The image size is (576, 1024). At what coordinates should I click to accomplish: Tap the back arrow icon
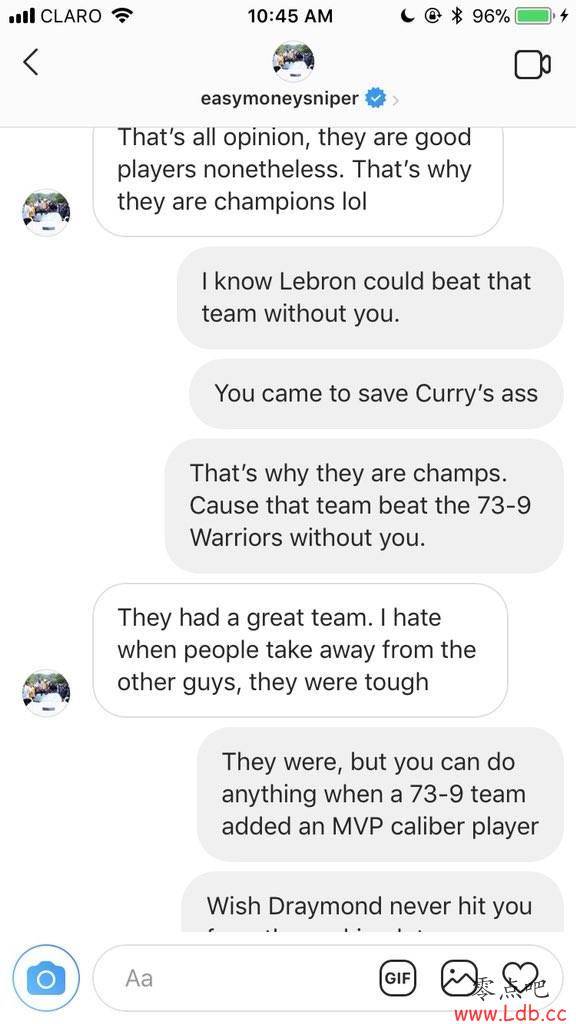31,63
